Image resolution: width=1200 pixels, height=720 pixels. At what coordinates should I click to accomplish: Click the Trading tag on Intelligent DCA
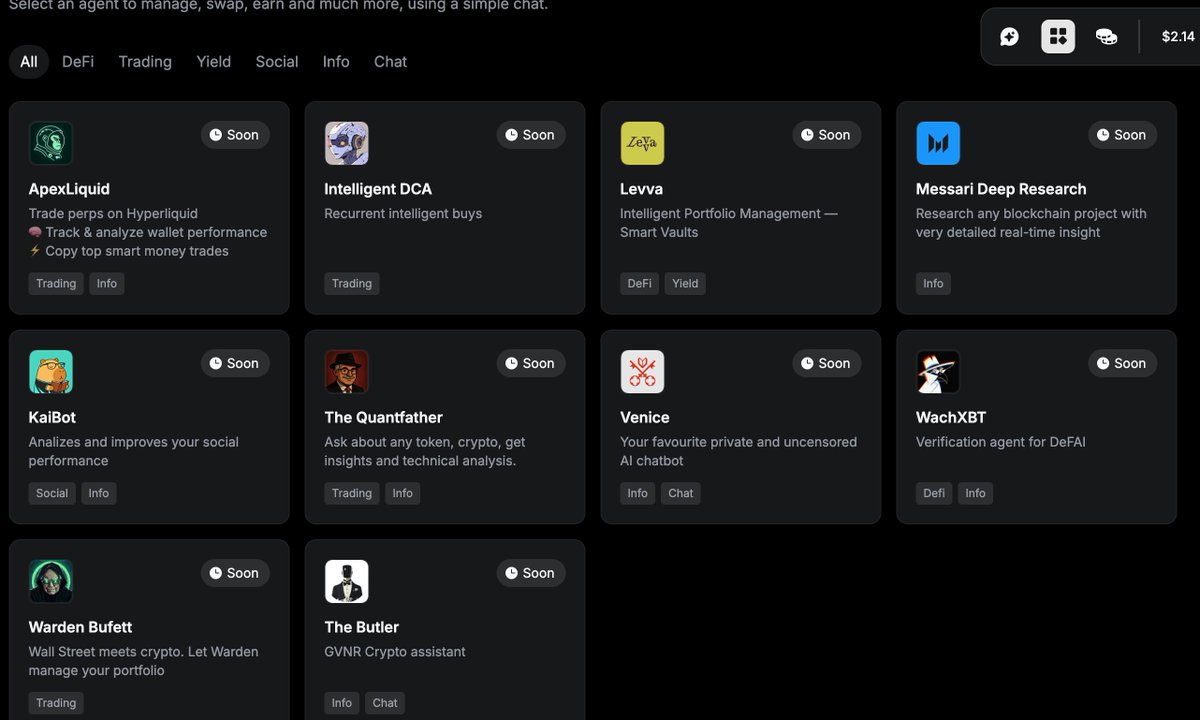(352, 284)
